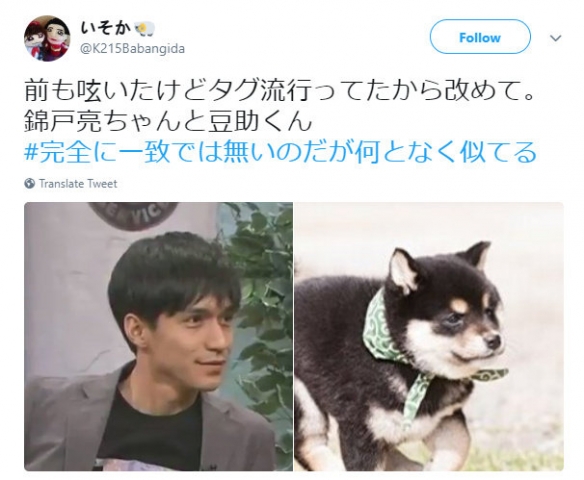The width and height of the screenshot is (584, 480).
Task: Click the tweet's first line starting with 前も呟いたけど
Action: point(279,91)
